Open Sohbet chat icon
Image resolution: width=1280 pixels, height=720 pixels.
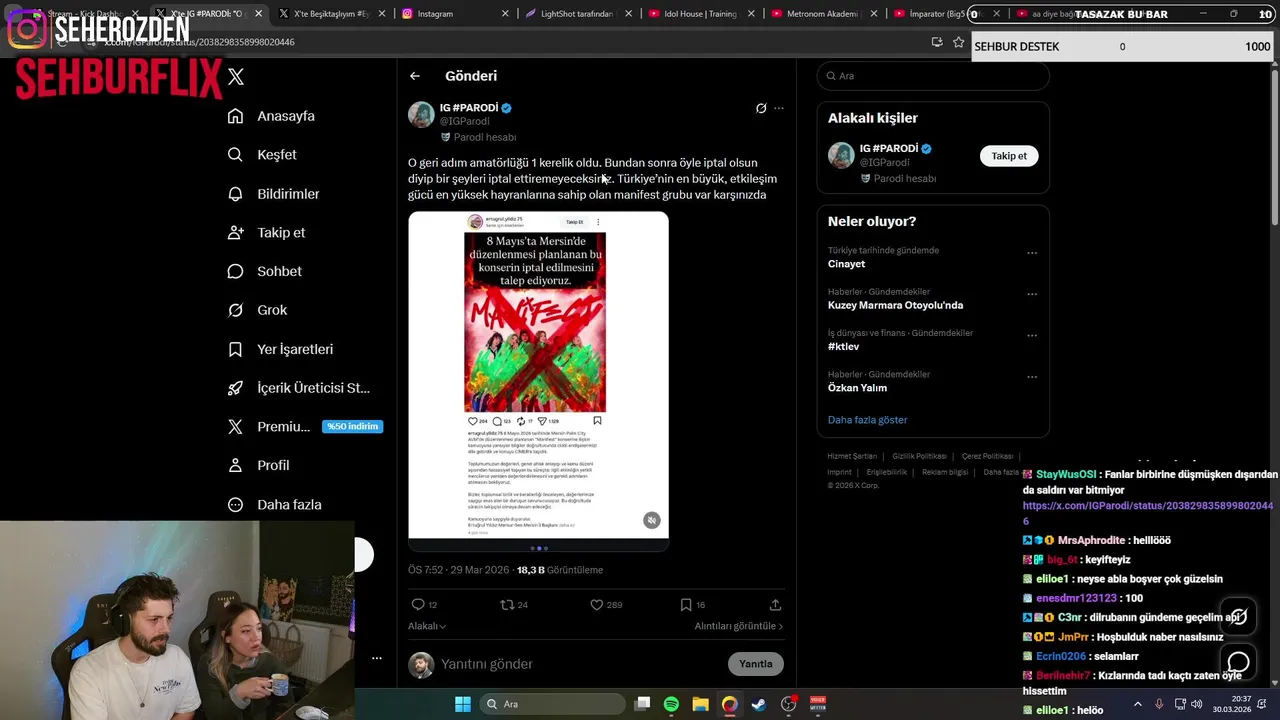[235, 271]
